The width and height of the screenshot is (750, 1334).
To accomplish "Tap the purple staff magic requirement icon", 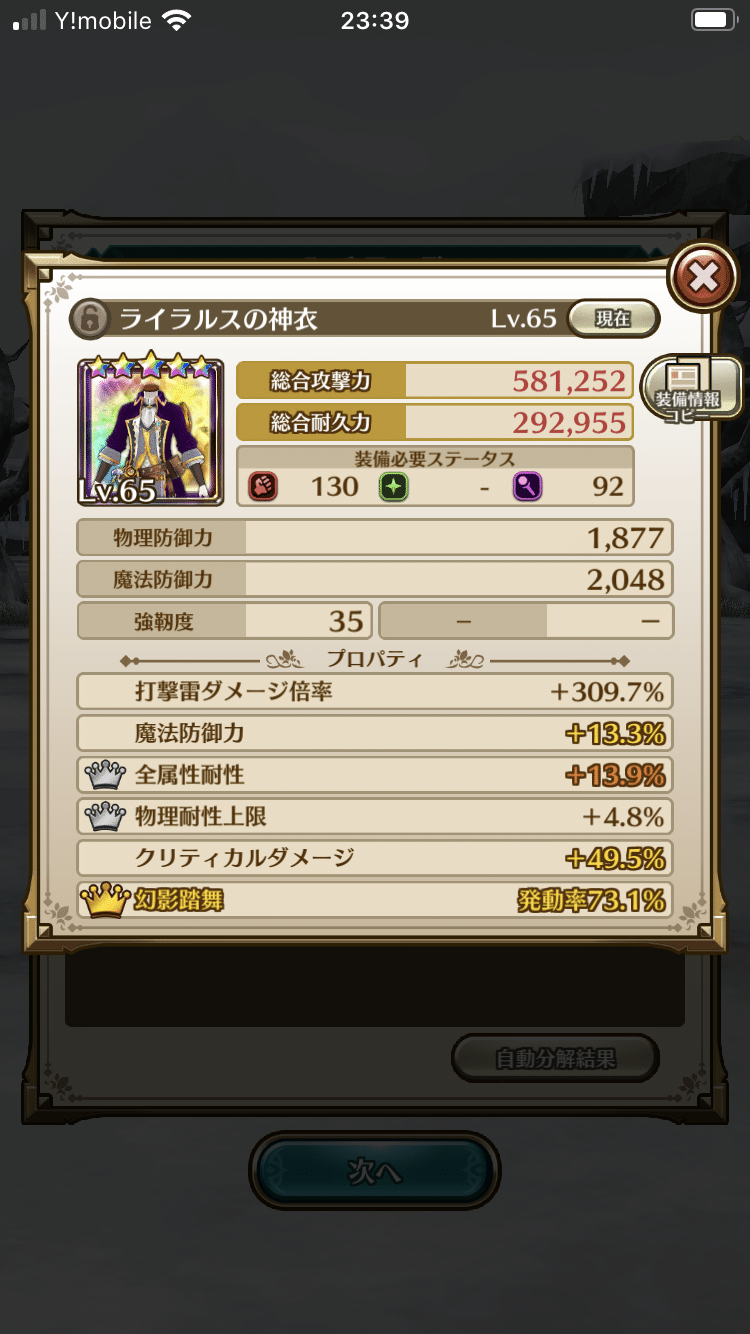I will (527, 487).
